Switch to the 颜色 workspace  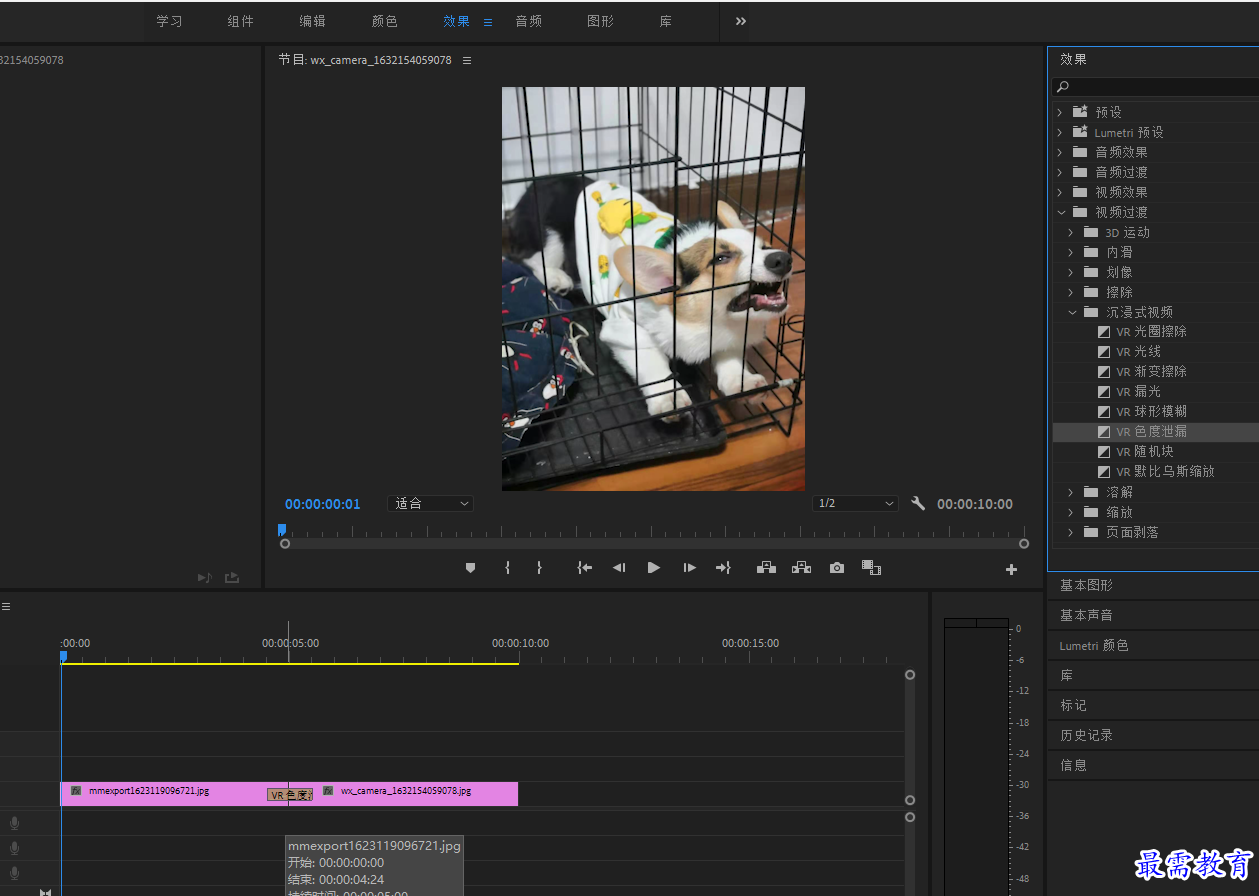pyautogui.click(x=384, y=21)
